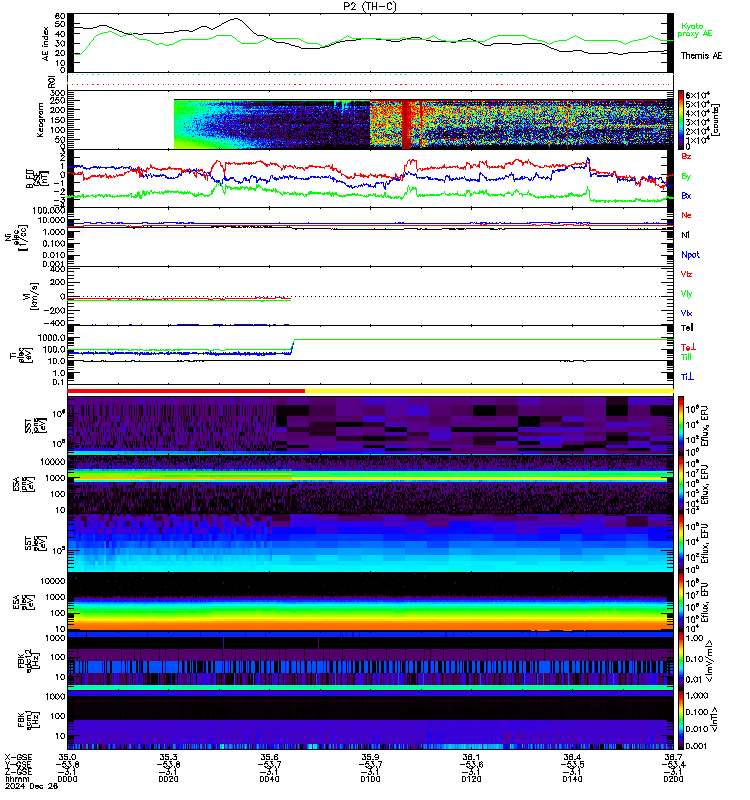750x800 pixels.
Task: Select the Kyoto proxy AE legend label
Action: [x=694, y=30]
